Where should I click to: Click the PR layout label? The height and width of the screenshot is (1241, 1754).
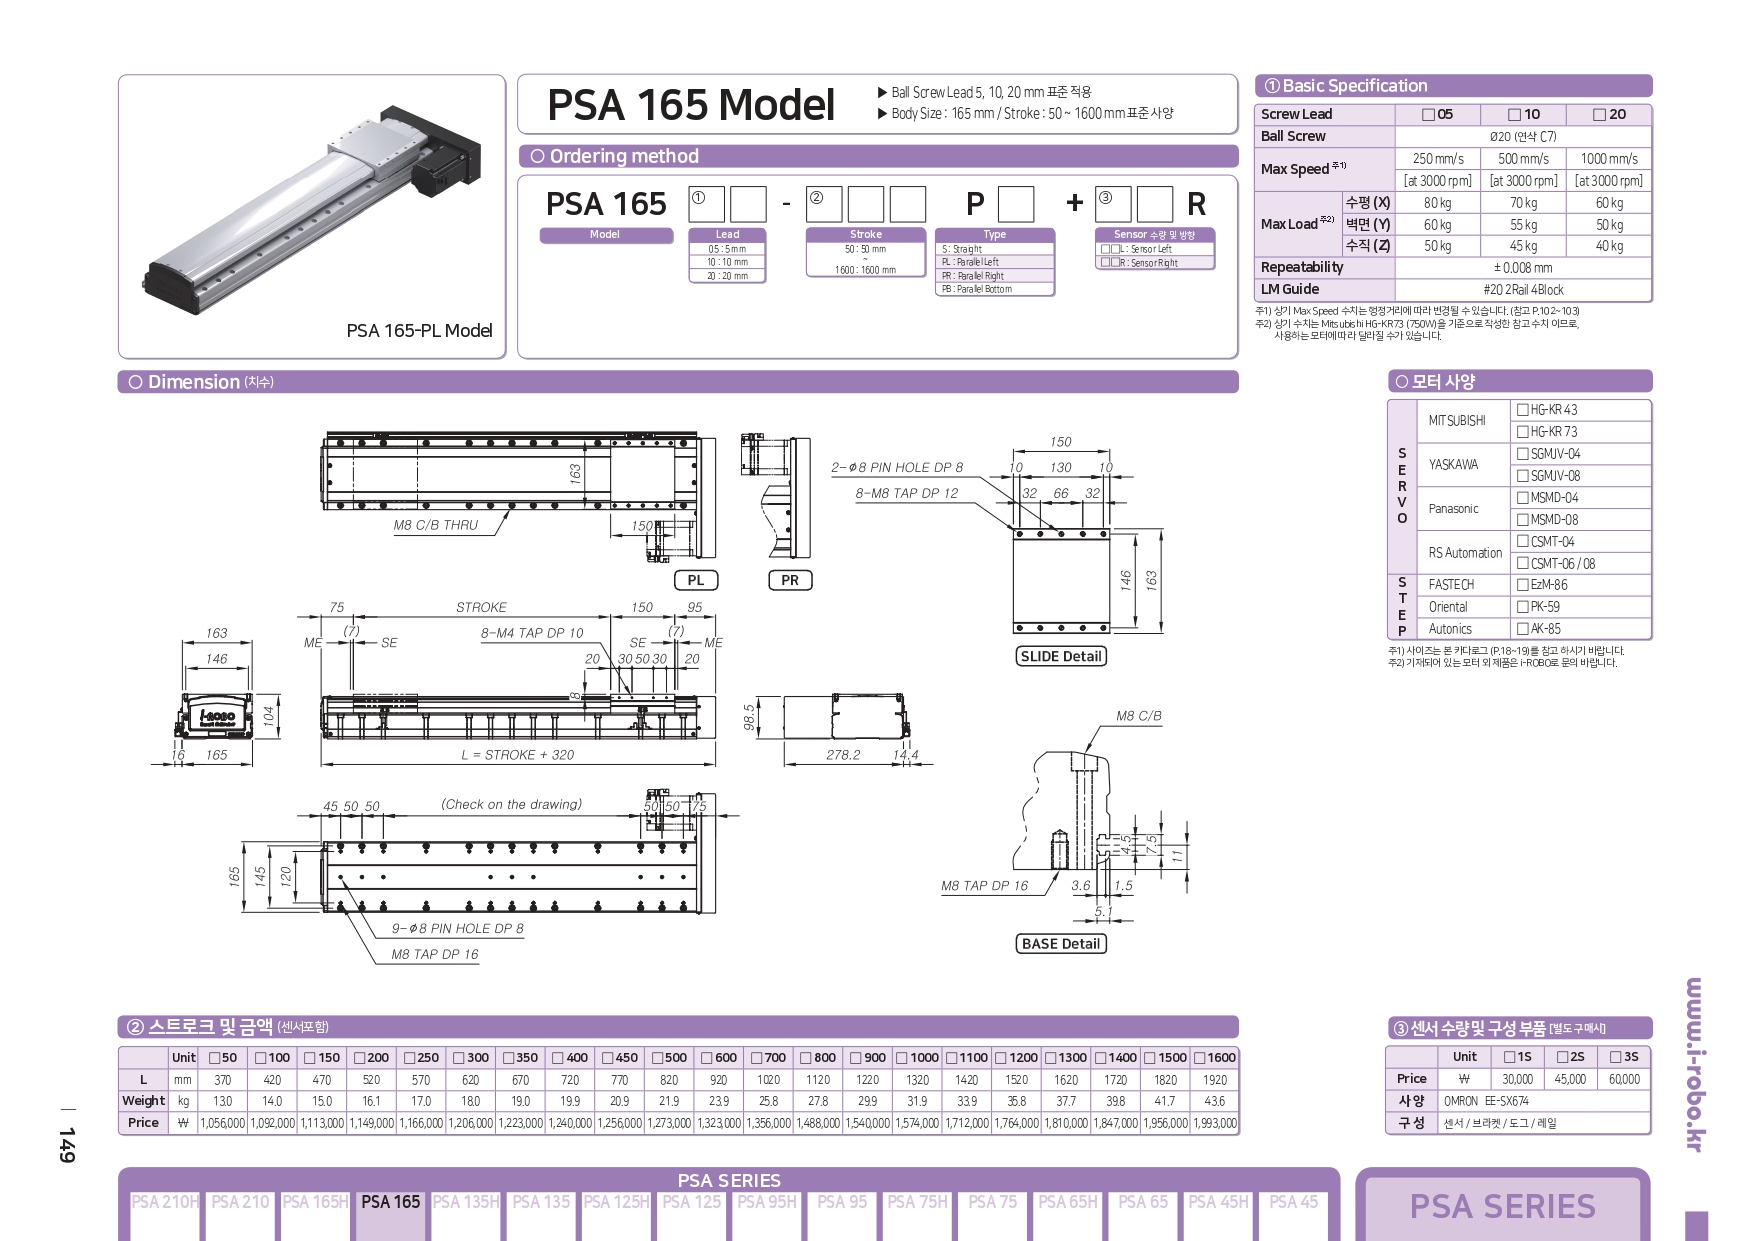coord(790,580)
